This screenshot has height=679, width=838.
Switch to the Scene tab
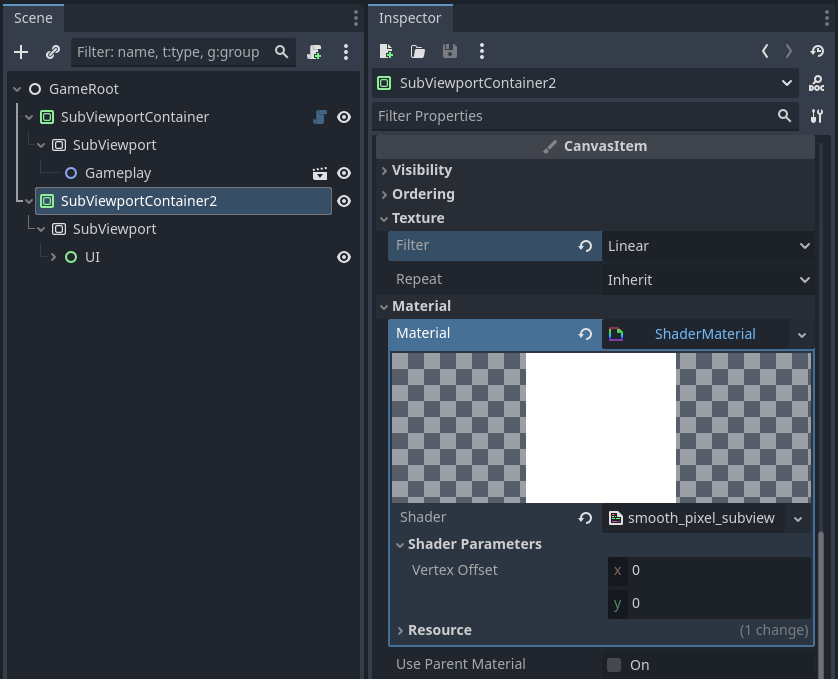coord(33,17)
